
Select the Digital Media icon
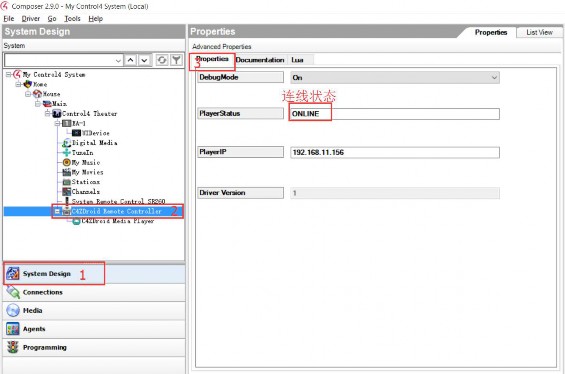pyautogui.click(x=67, y=143)
